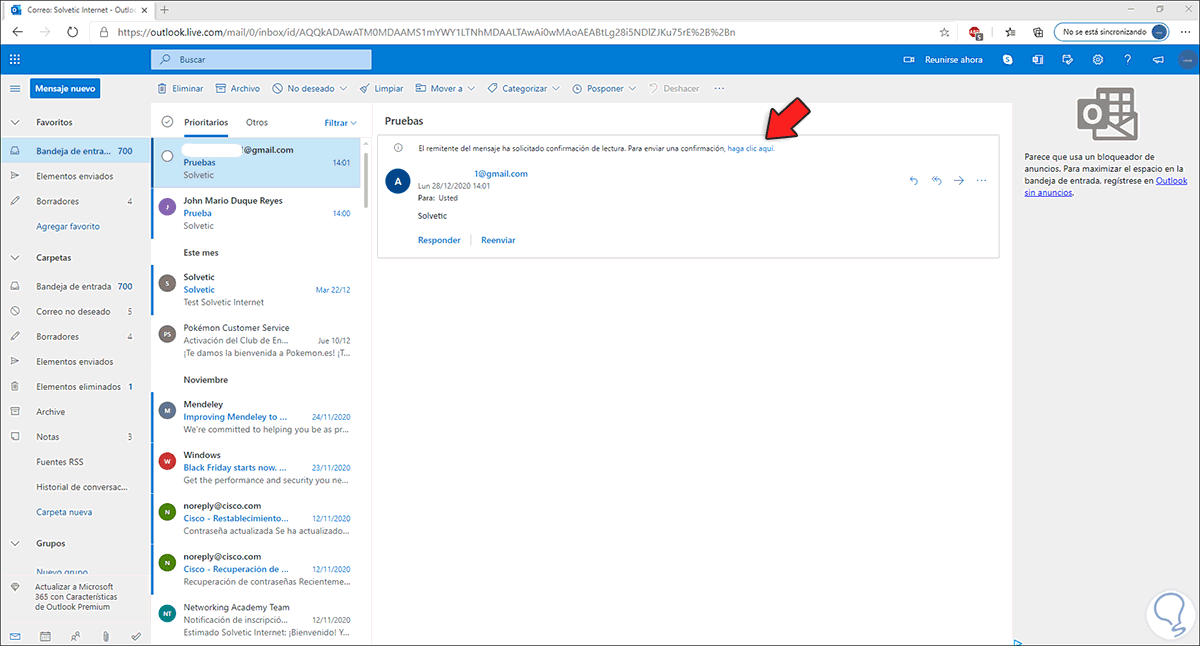Click the AdBlock extension icon
This screenshot has width=1200, height=646.
pos(974,32)
